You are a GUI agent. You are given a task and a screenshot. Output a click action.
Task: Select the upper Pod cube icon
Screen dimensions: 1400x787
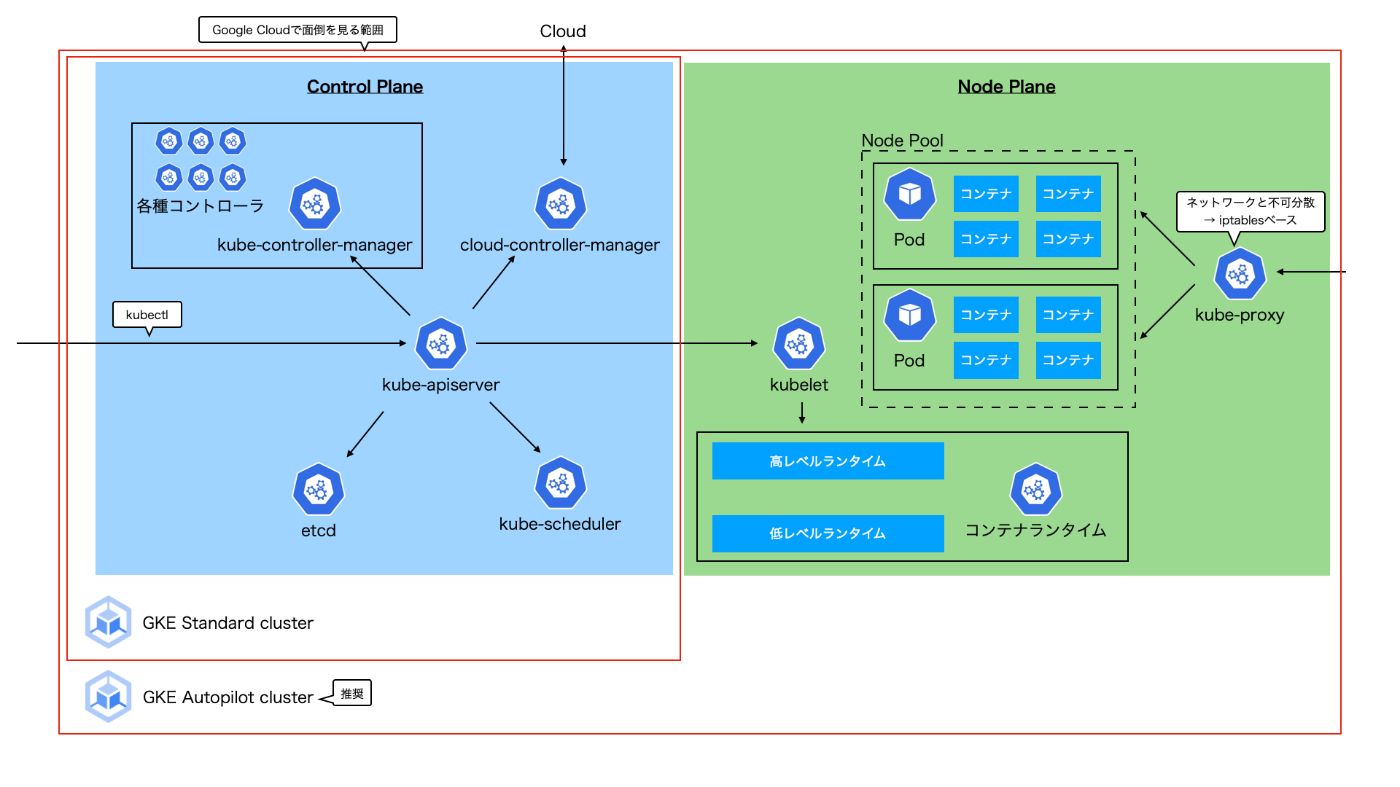pos(909,195)
